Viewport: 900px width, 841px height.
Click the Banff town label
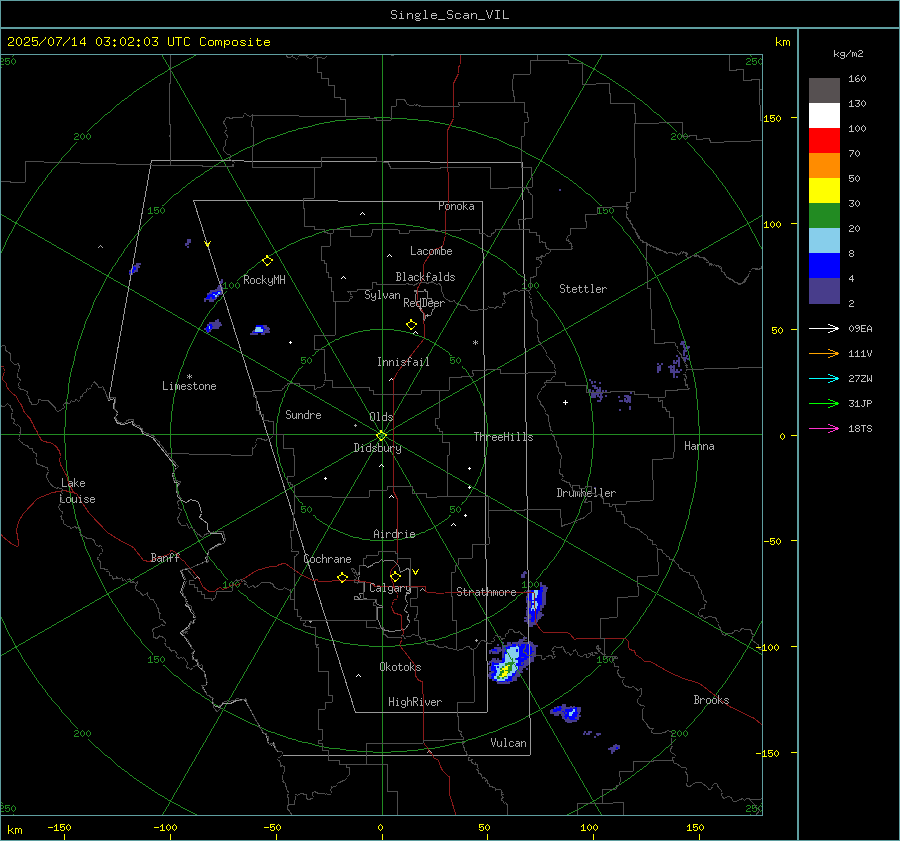[x=165, y=557]
